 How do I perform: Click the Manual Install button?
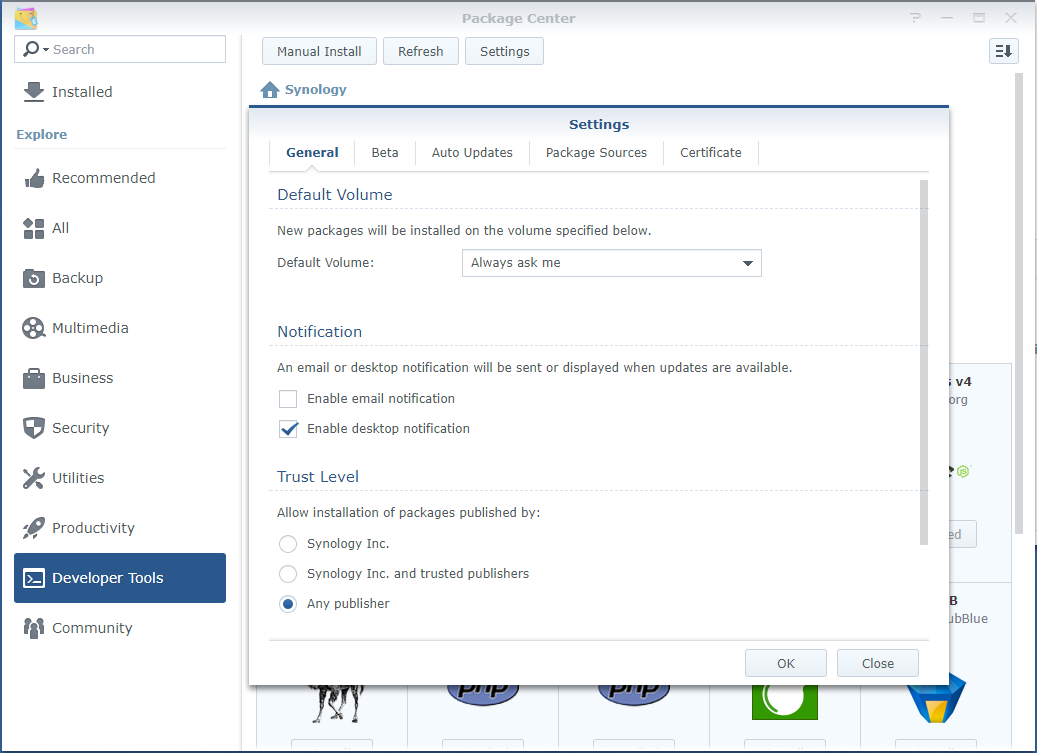(x=319, y=51)
